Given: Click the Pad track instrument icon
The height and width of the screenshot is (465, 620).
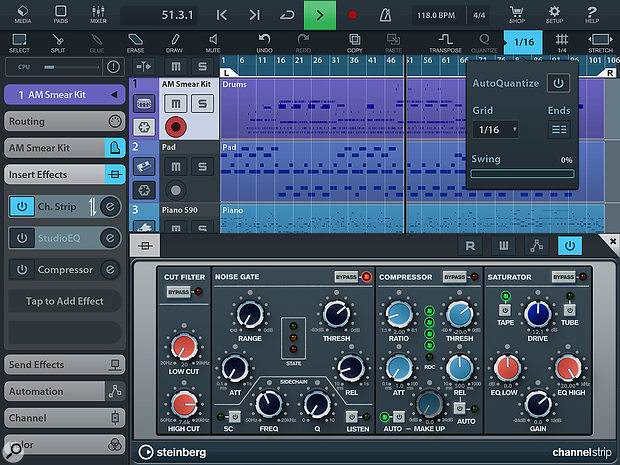Looking at the screenshot, I should (x=144, y=166).
